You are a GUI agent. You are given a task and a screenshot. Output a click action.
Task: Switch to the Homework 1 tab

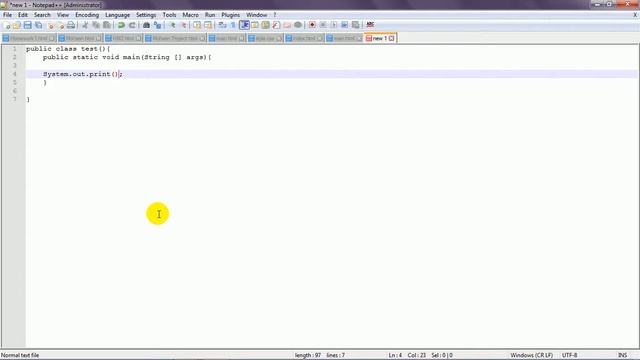point(29,38)
